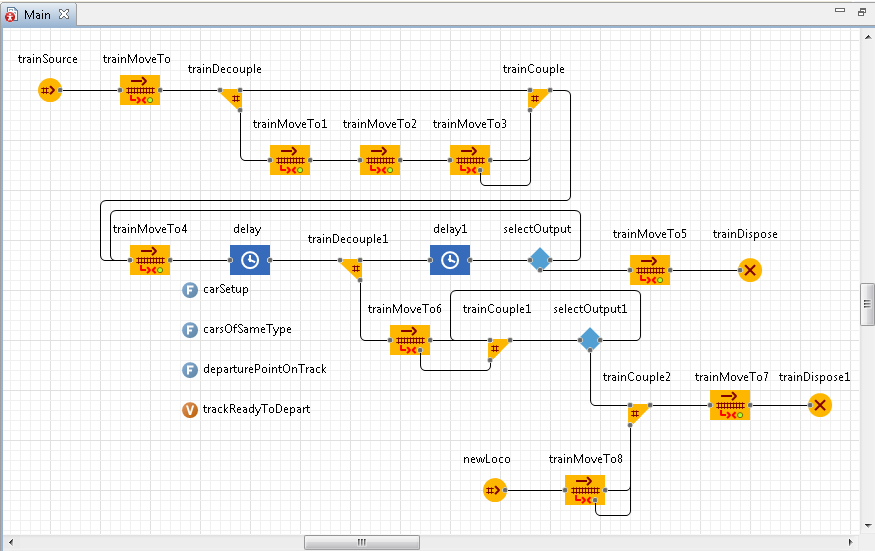Click the horizontal scrollbar thumb

point(361,542)
